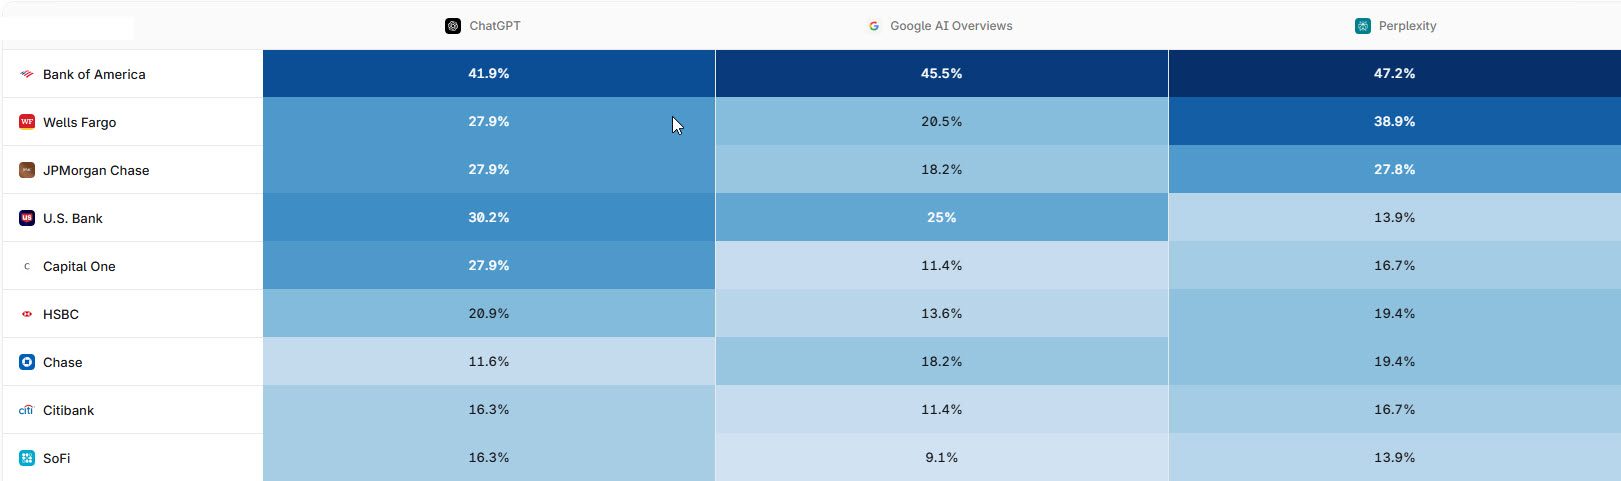The width and height of the screenshot is (1621, 481).
Task: Click Wells Fargo's 38.9% Perplexity cell
Action: tap(1394, 121)
